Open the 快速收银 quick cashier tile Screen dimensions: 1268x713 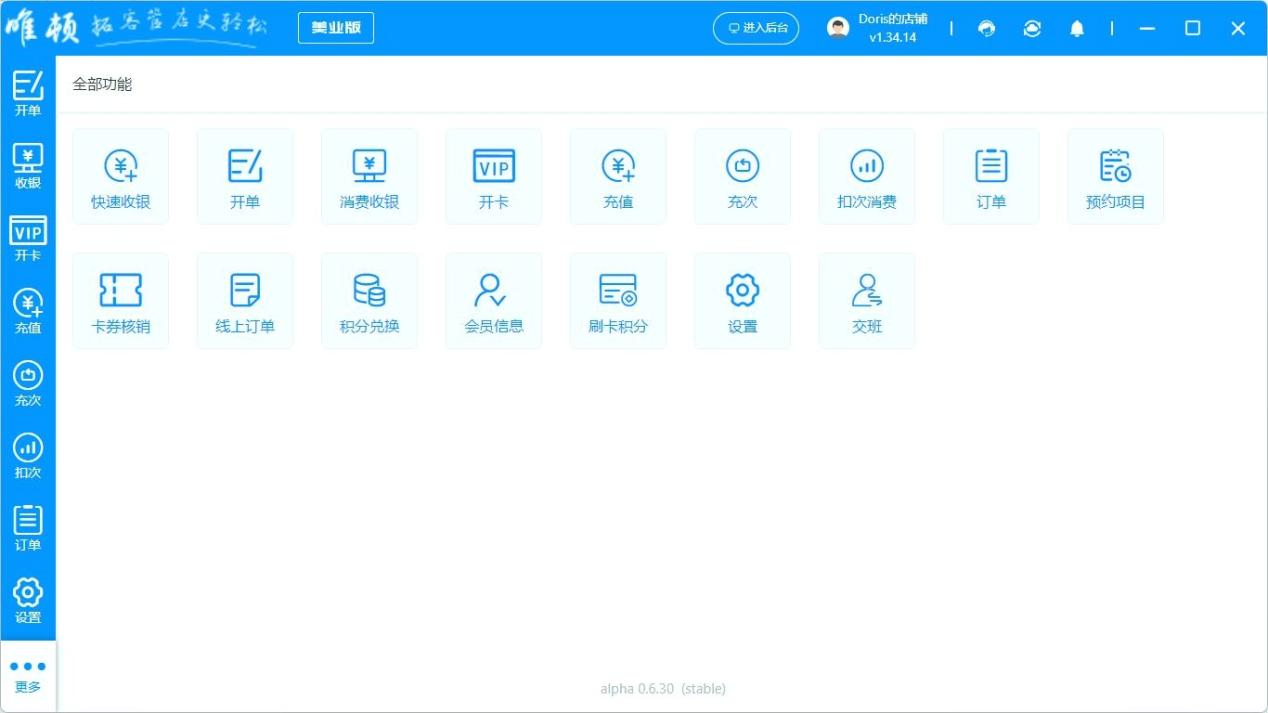pos(120,176)
